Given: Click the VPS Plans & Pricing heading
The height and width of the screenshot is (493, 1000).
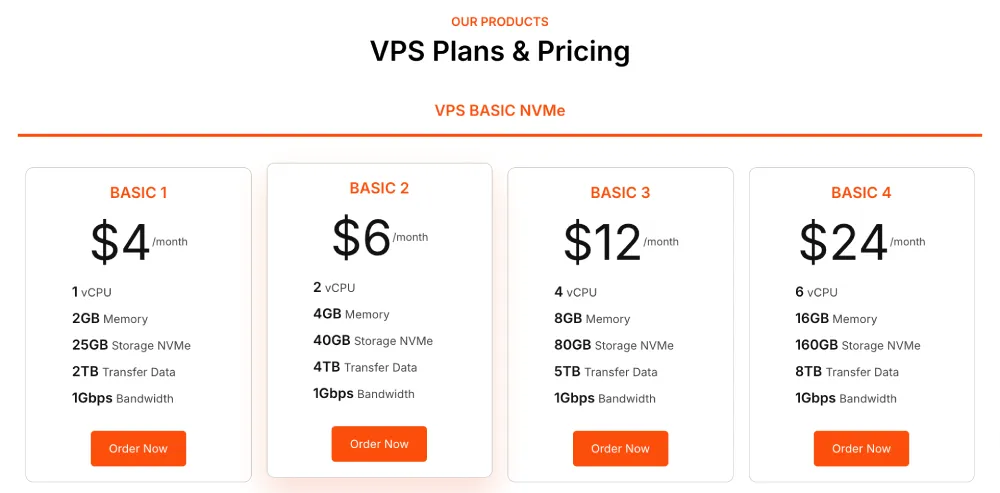Looking at the screenshot, I should pyautogui.click(x=500, y=51).
